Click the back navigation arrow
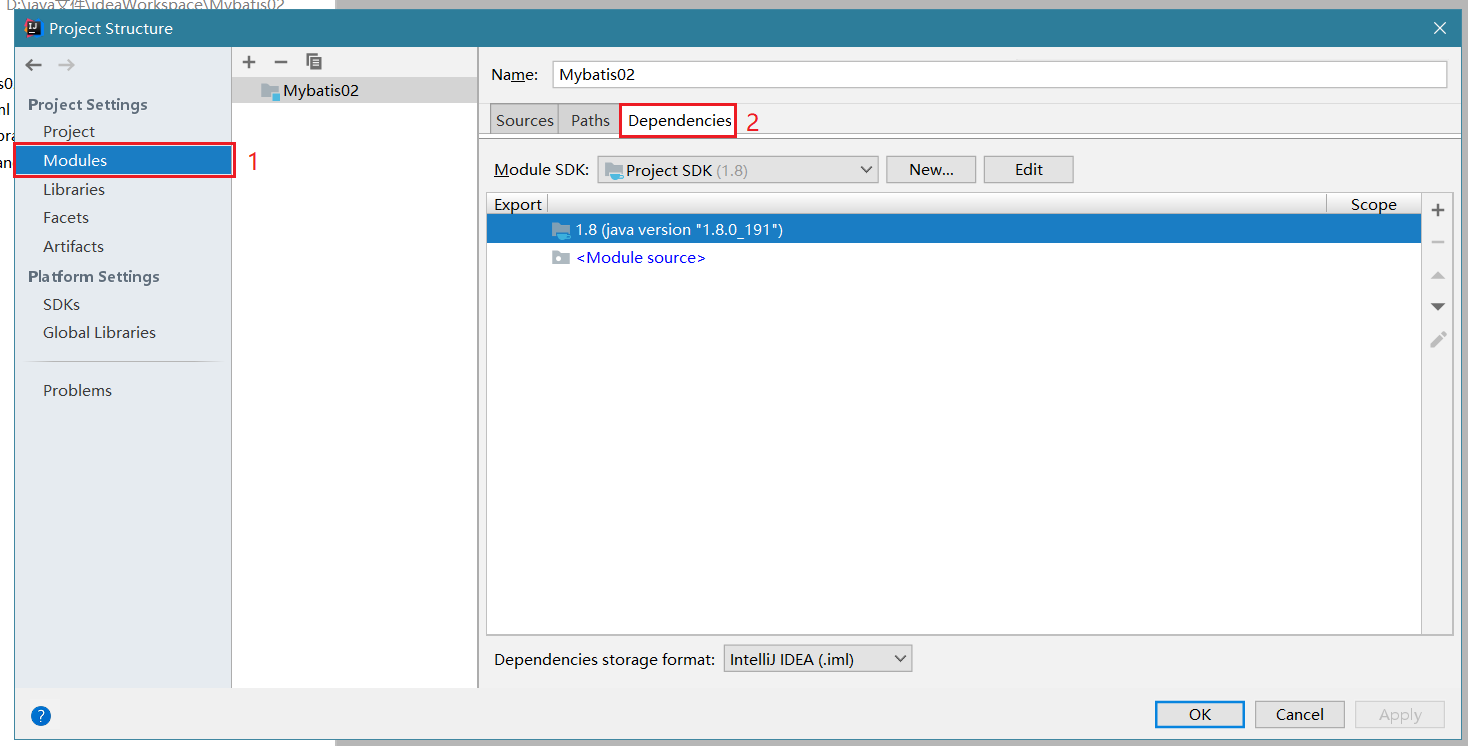 (x=34, y=65)
